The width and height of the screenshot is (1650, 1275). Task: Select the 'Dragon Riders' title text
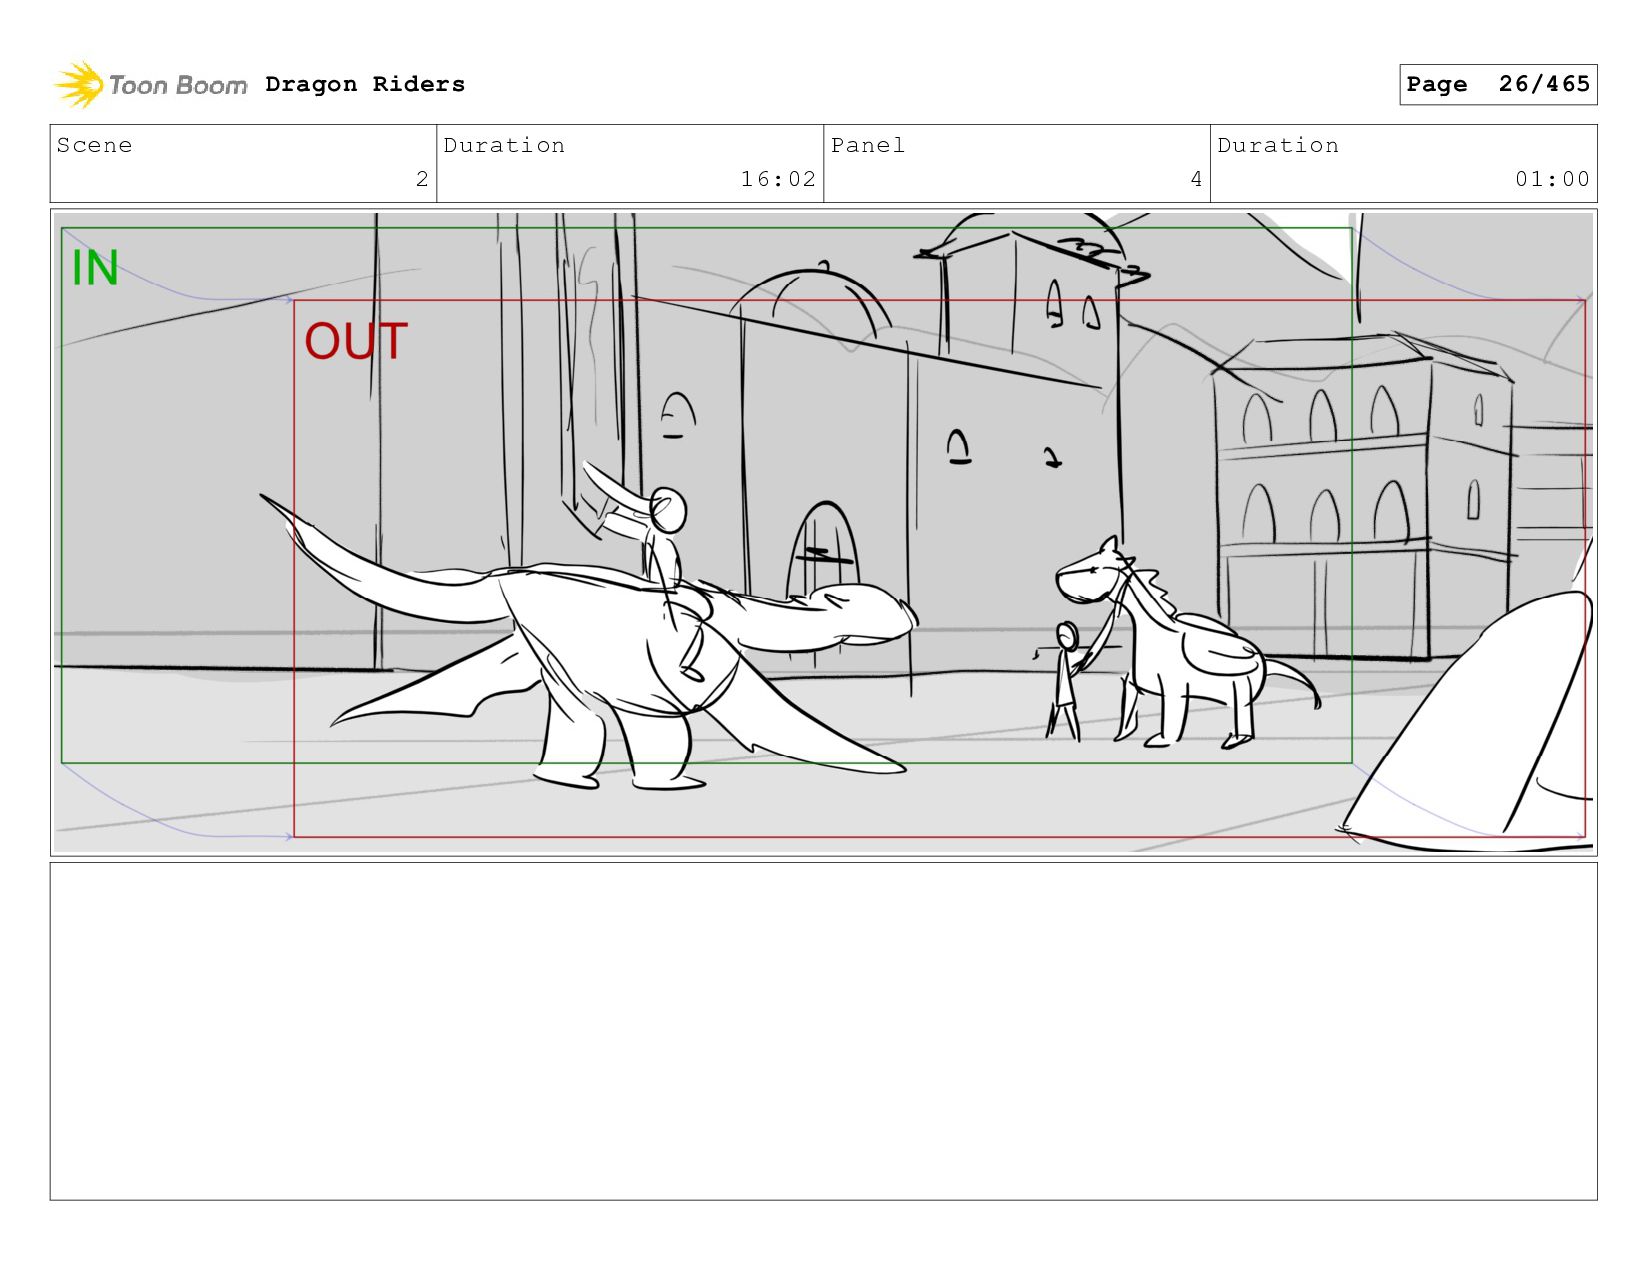365,84
